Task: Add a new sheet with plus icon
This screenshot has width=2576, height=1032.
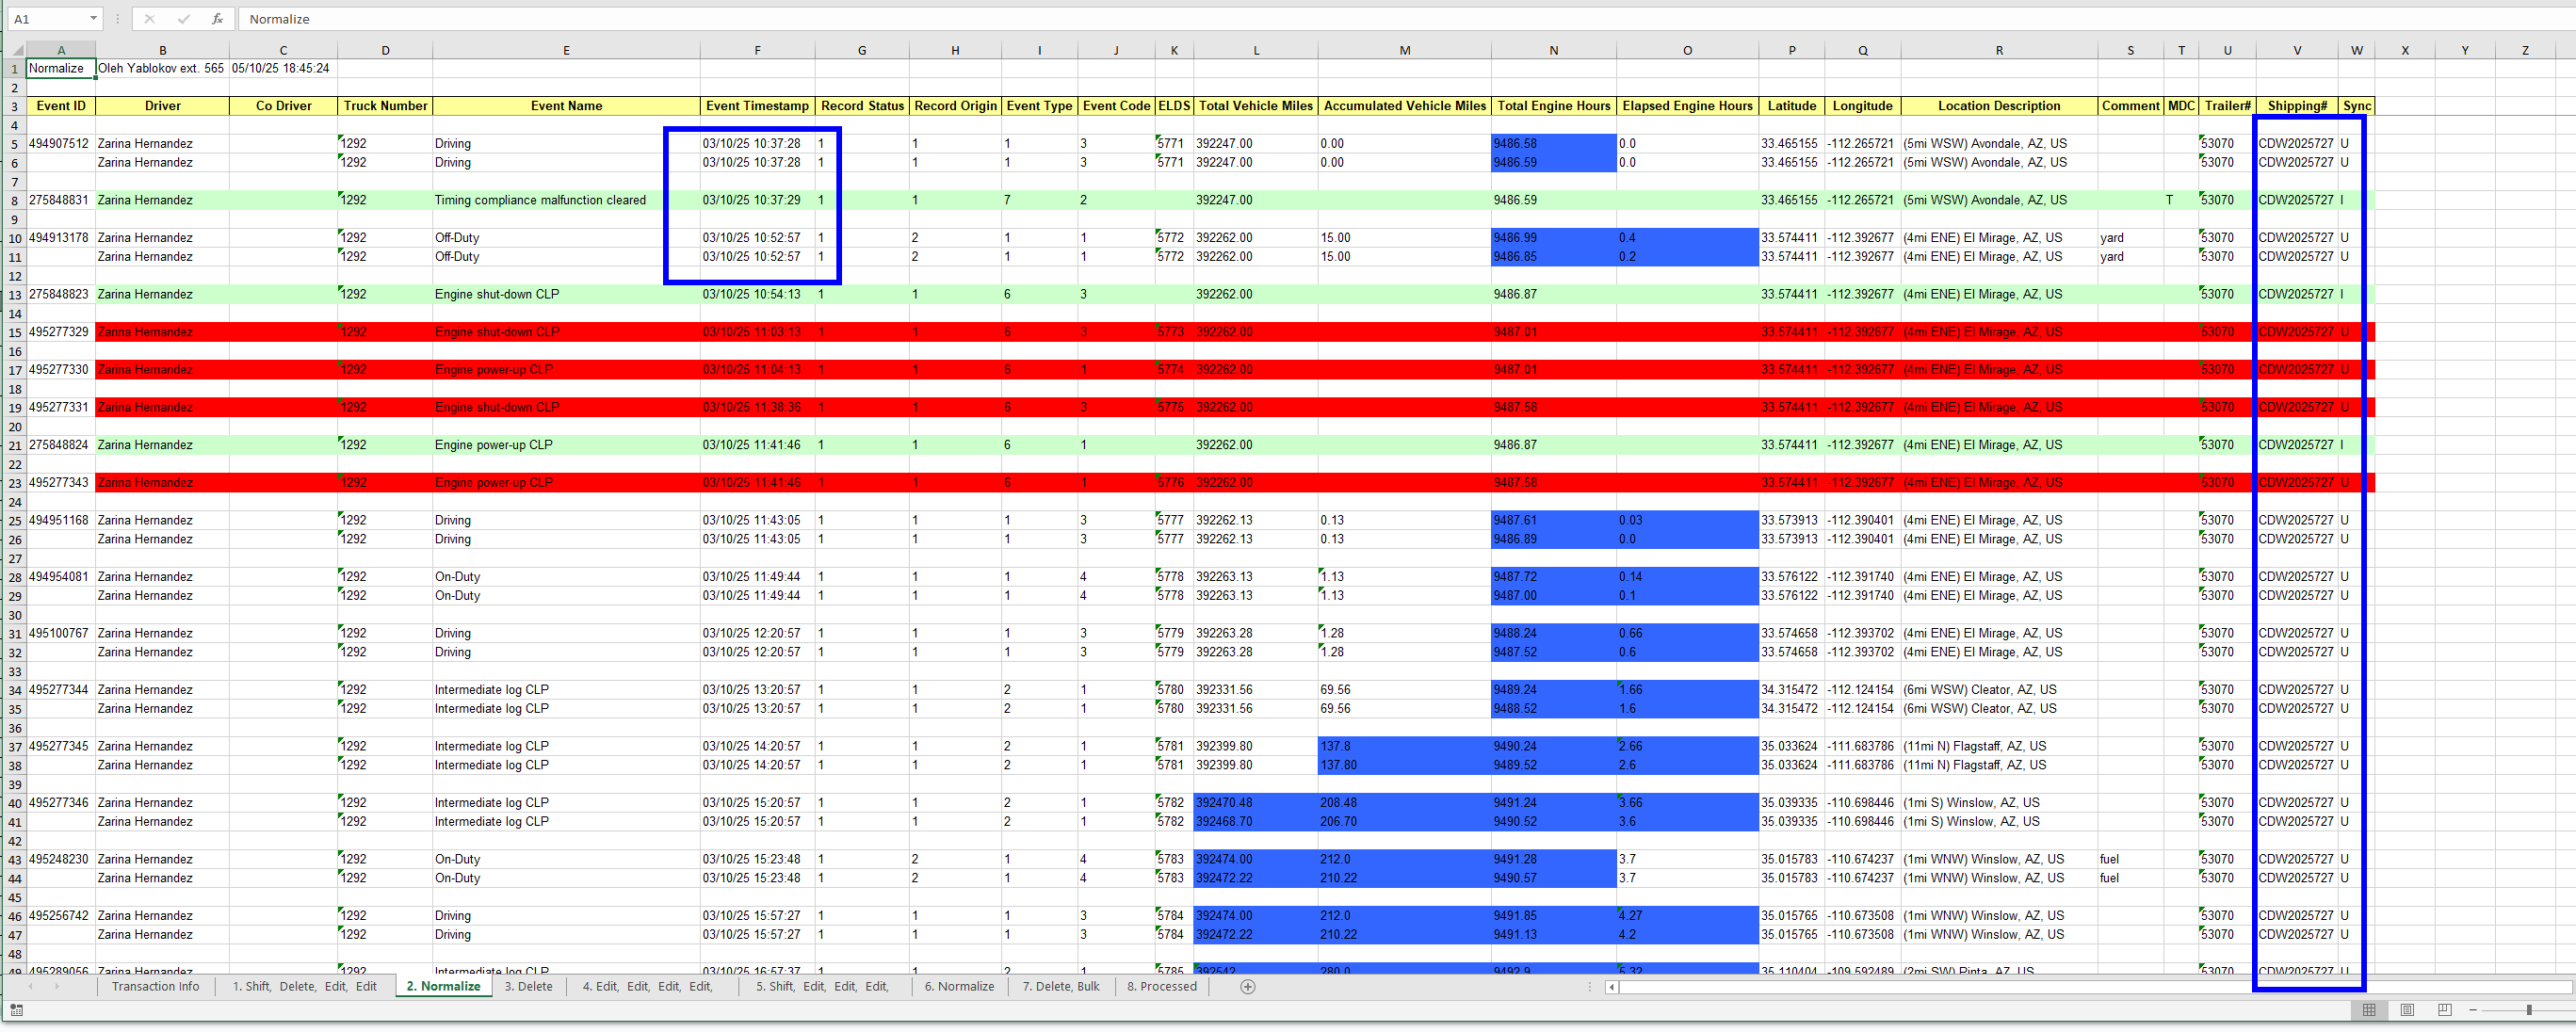Action: [1247, 987]
